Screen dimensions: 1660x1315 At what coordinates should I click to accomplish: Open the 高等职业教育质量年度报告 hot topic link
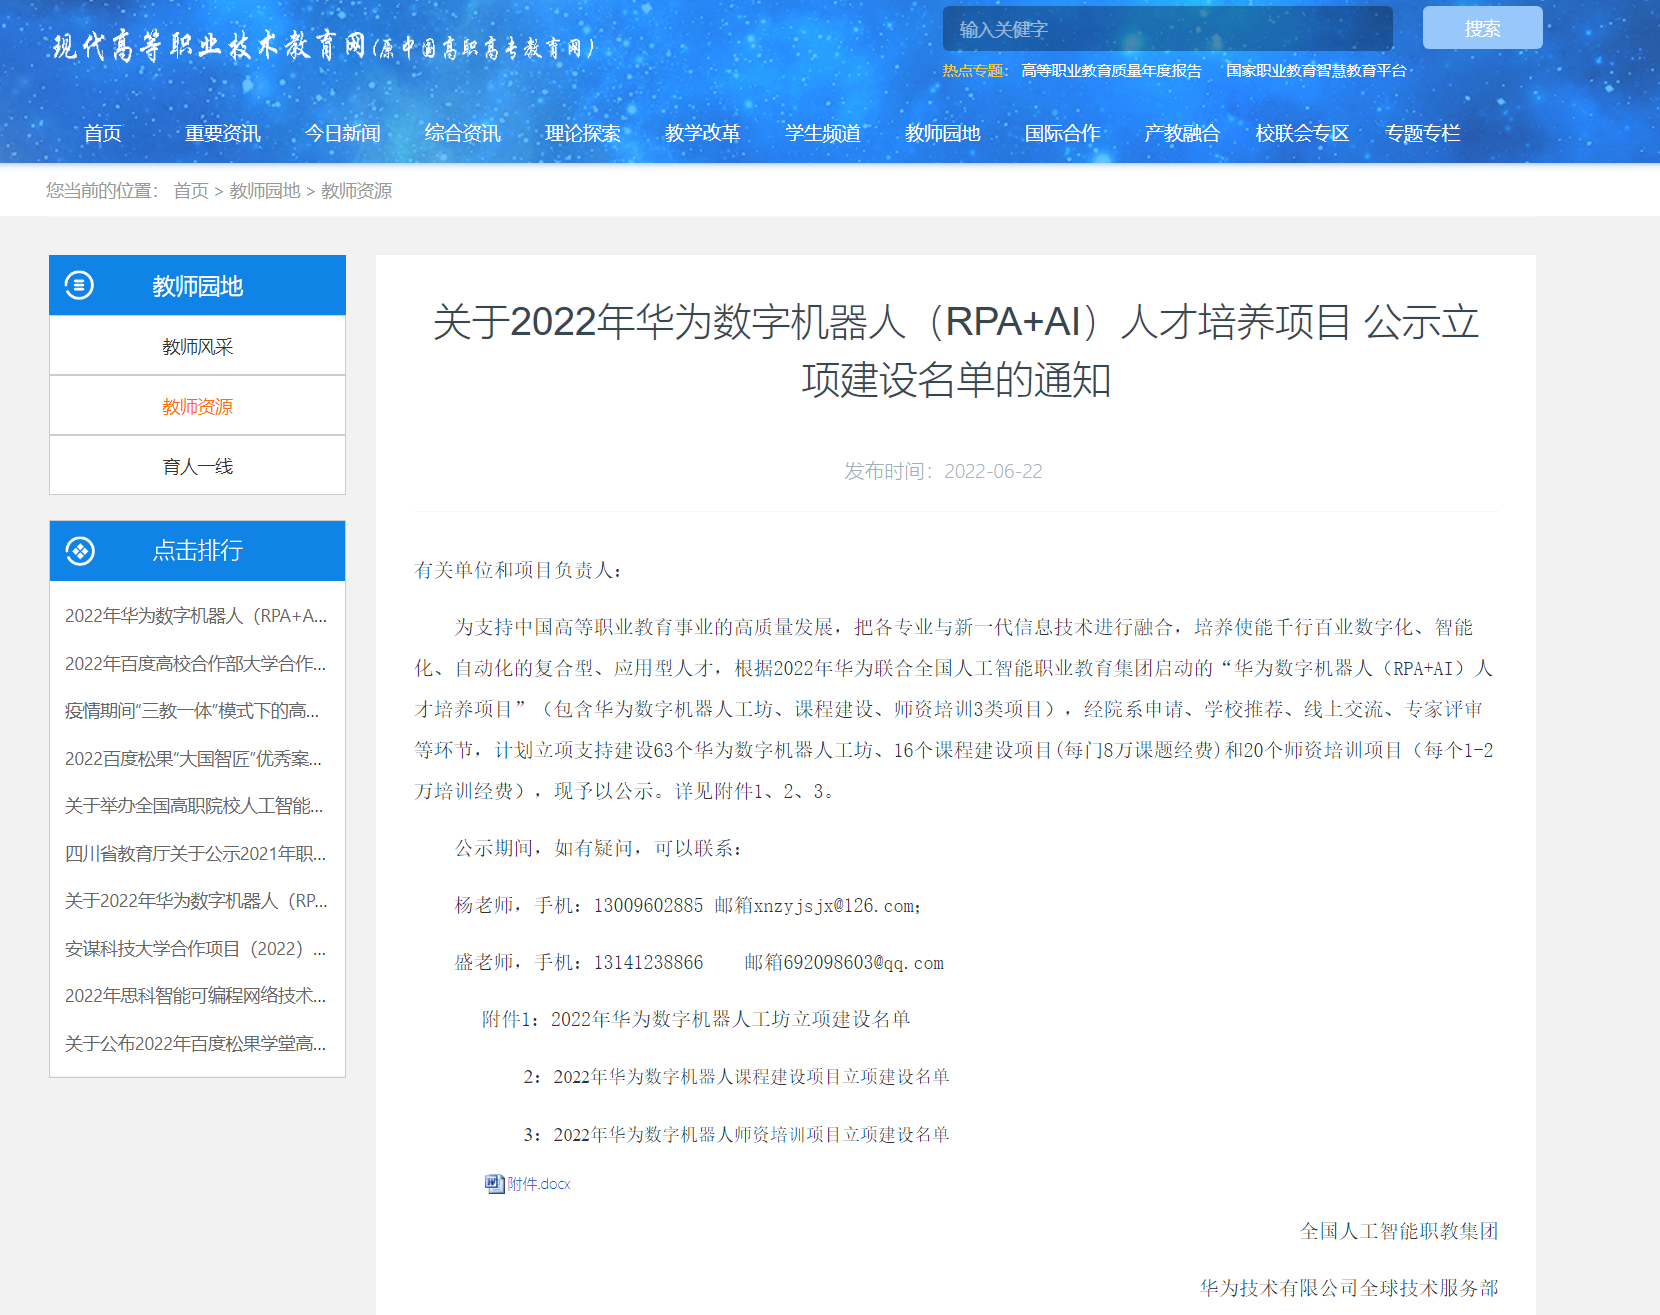pyautogui.click(x=1111, y=71)
